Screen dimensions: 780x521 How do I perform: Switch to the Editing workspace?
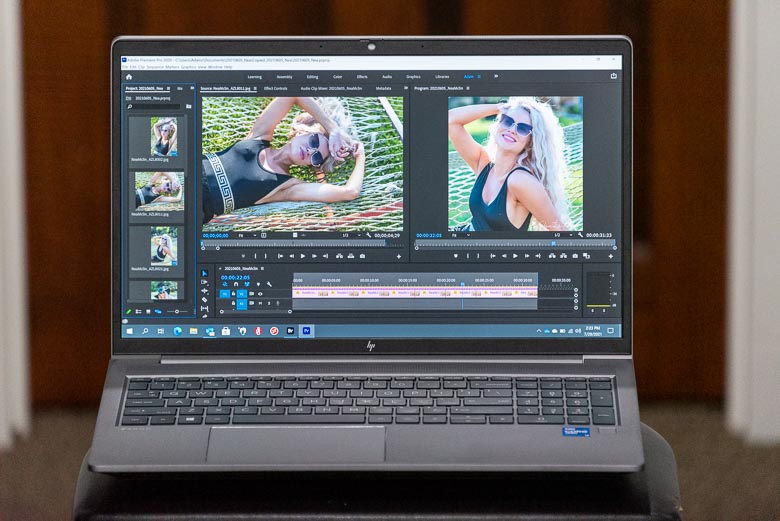(312, 77)
